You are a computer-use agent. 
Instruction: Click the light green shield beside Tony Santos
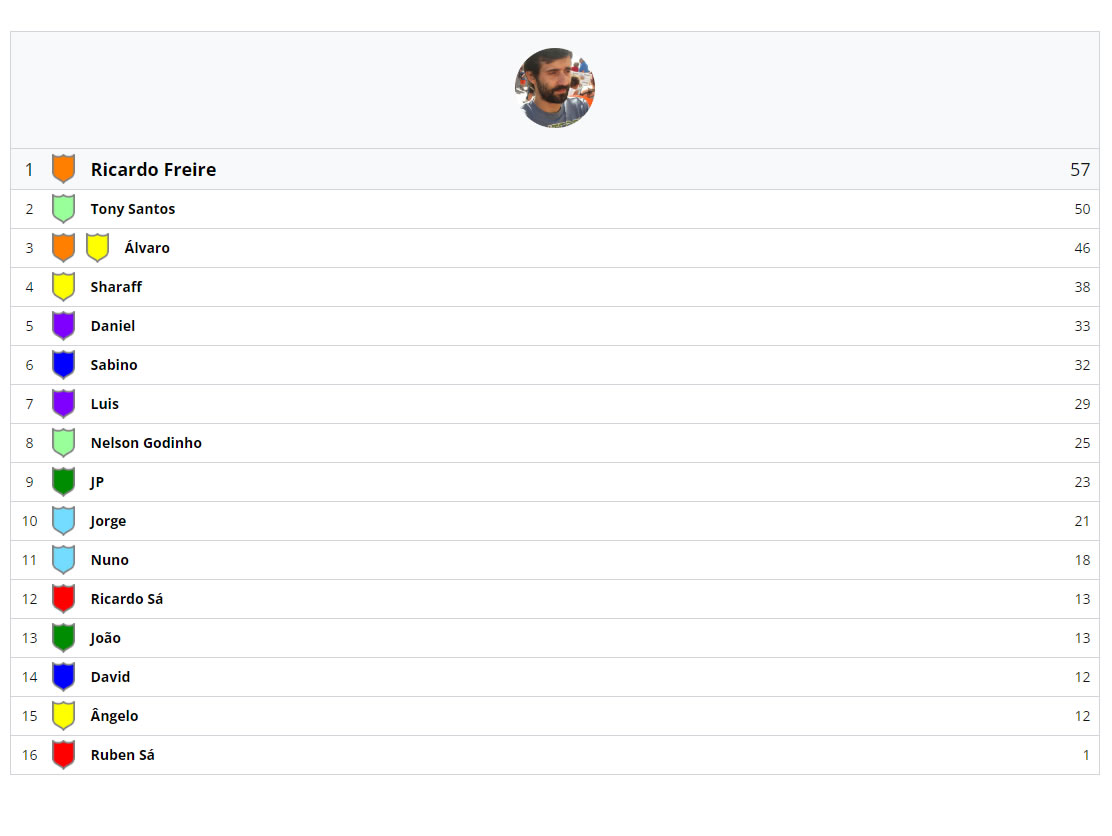pyautogui.click(x=63, y=209)
